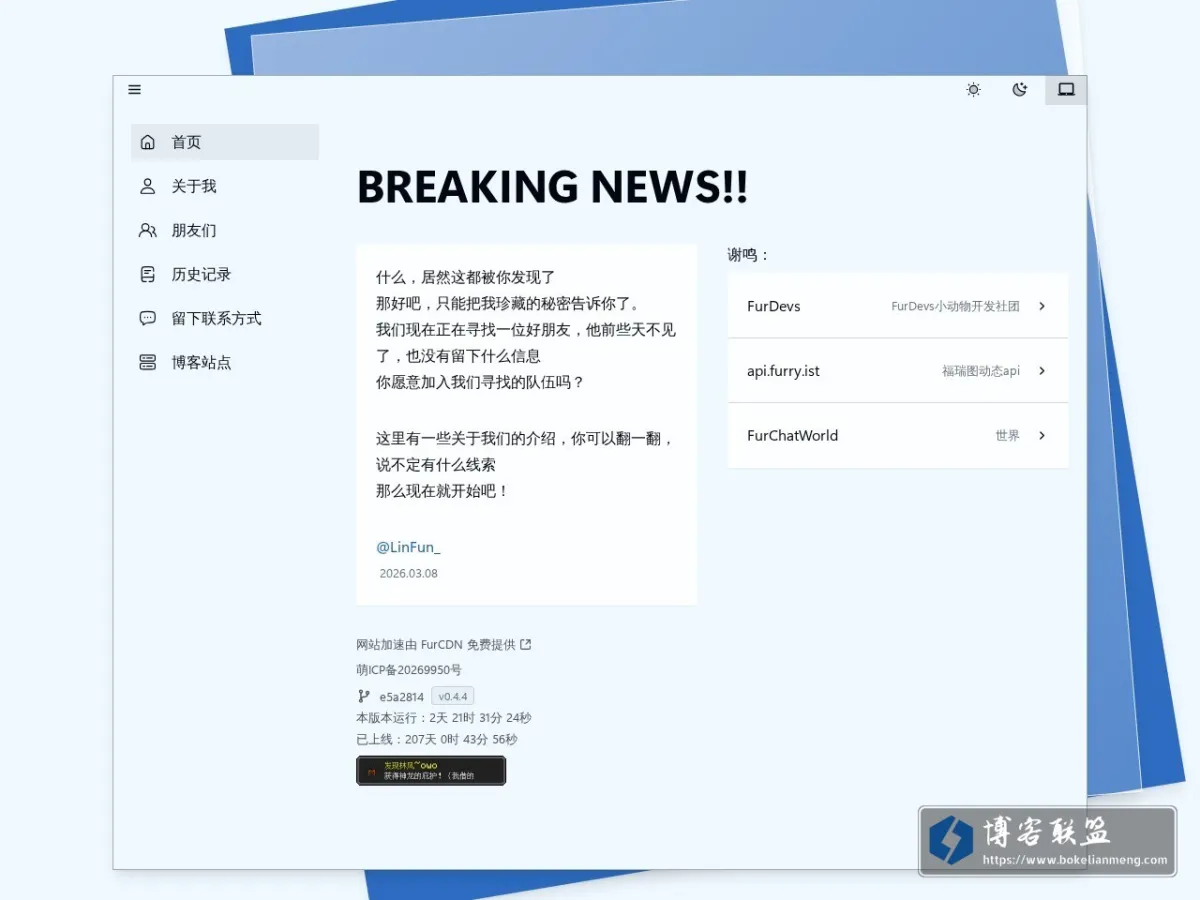
Task: Switch to dark theme moon icon
Action: click(x=1019, y=90)
